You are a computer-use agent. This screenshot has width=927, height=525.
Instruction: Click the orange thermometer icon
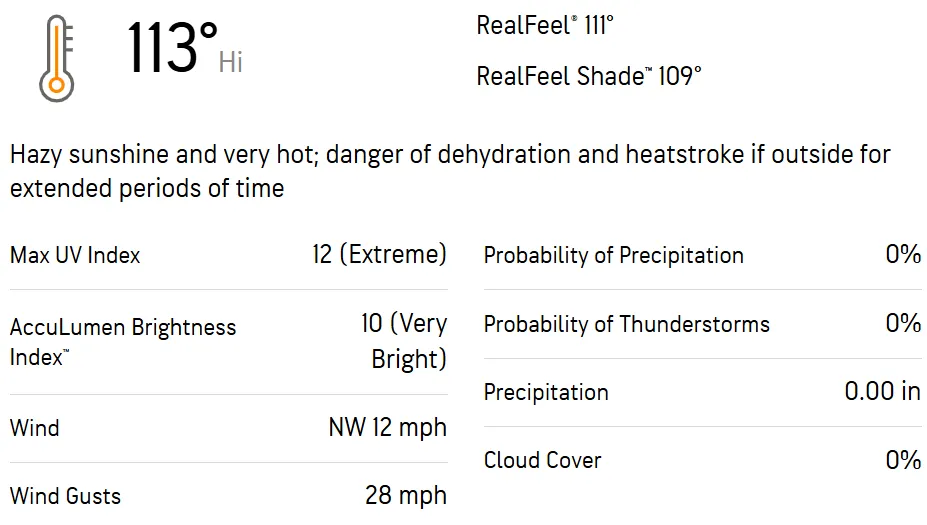56,59
